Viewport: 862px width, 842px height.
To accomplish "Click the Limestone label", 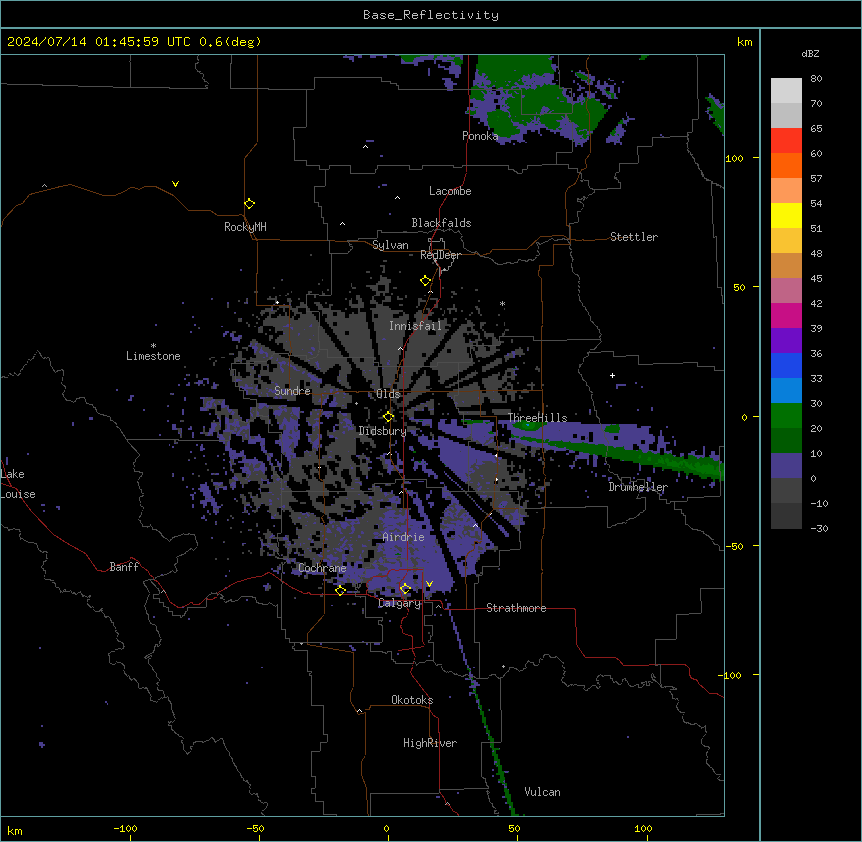I will (x=153, y=356).
